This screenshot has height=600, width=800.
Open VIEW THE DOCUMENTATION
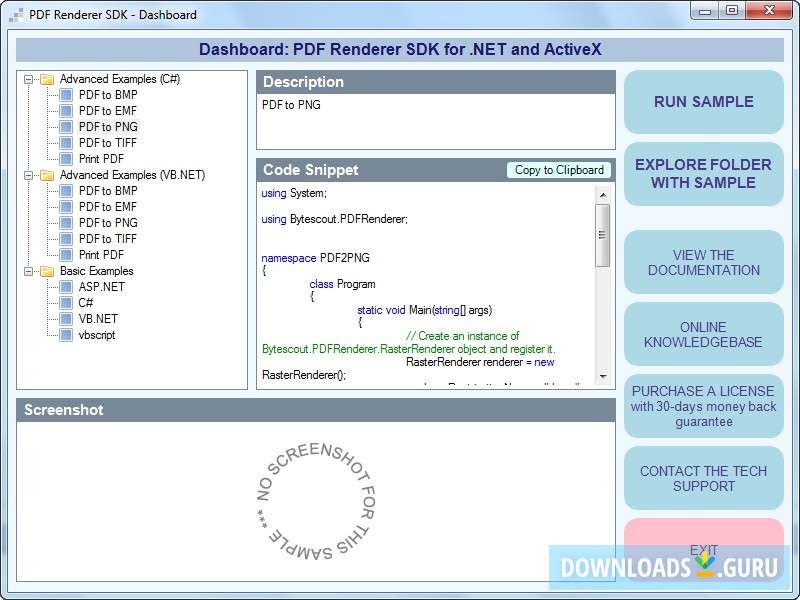(704, 262)
